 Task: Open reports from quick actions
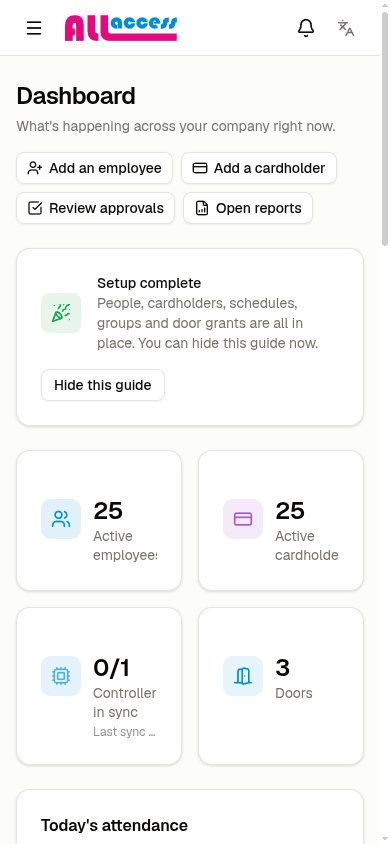pyautogui.click(x=248, y=208)
